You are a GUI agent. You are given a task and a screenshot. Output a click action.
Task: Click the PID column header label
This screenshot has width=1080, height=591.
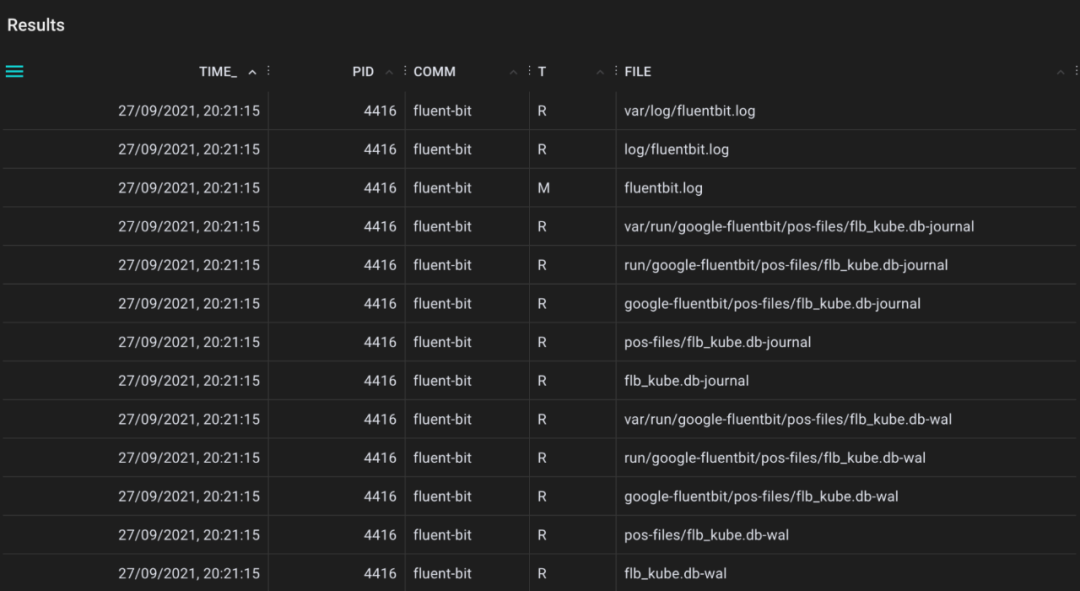tap(363, 72)
